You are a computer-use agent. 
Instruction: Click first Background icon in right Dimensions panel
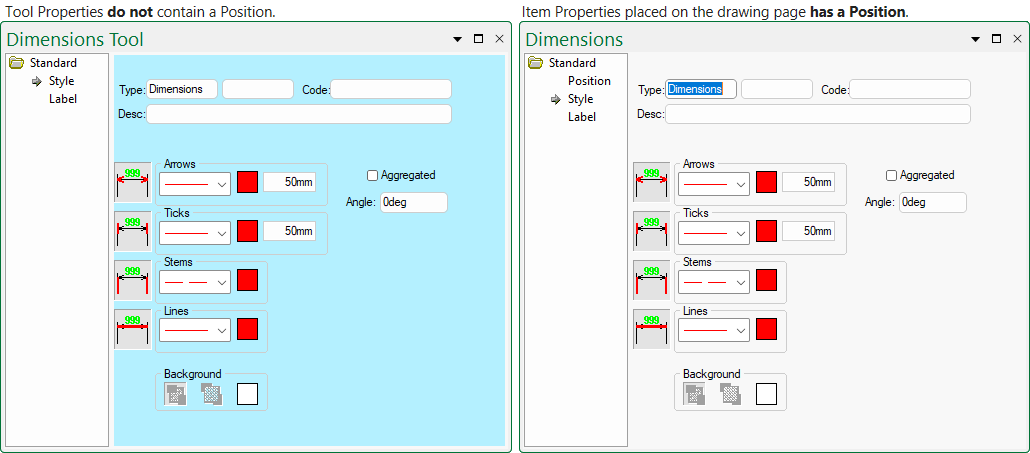click(x=695, y=394)
